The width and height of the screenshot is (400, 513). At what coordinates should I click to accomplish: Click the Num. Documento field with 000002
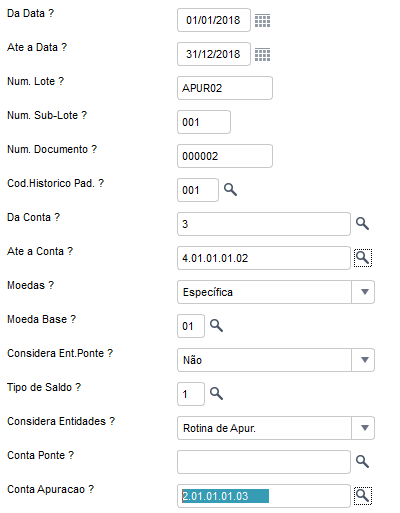tap(225, 156)
